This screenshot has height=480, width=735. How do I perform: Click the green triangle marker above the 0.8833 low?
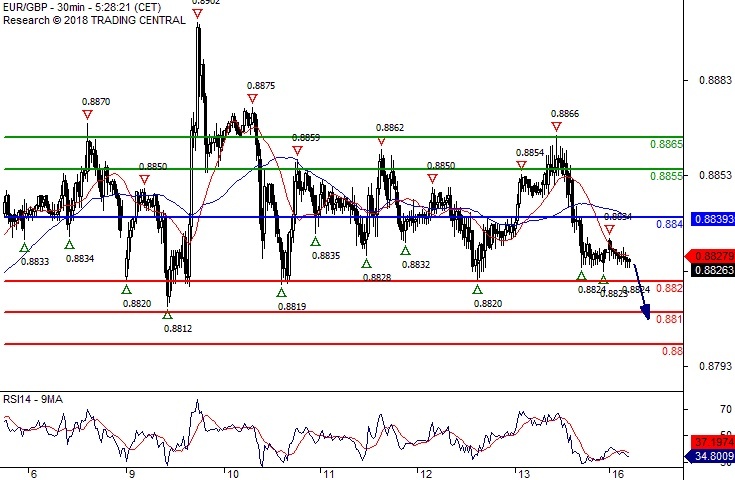coord(24,247)
